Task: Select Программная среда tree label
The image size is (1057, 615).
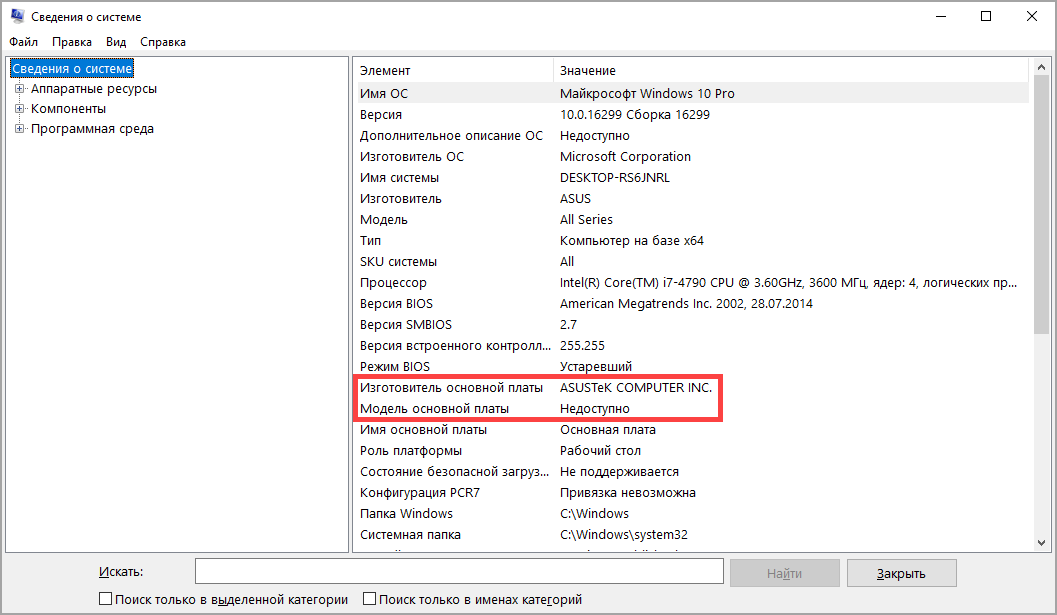Action: coord(92,129)
